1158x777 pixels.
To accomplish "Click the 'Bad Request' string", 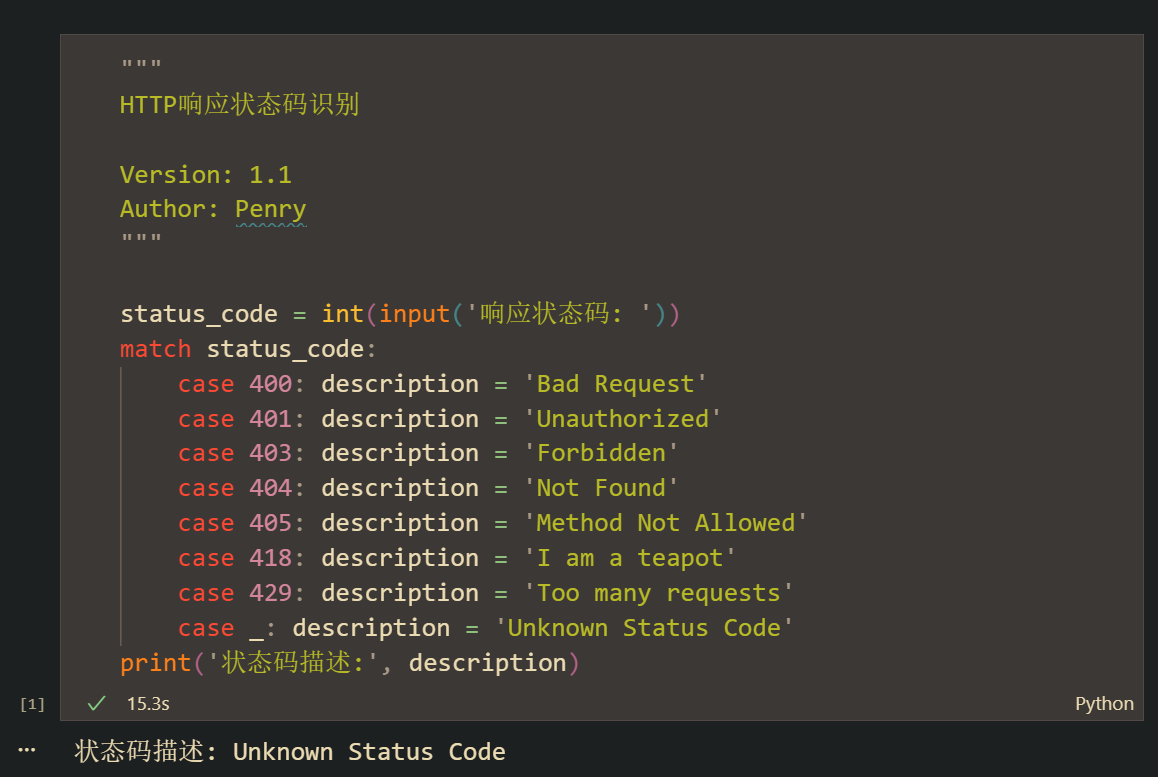I will (x=616, y=384).
